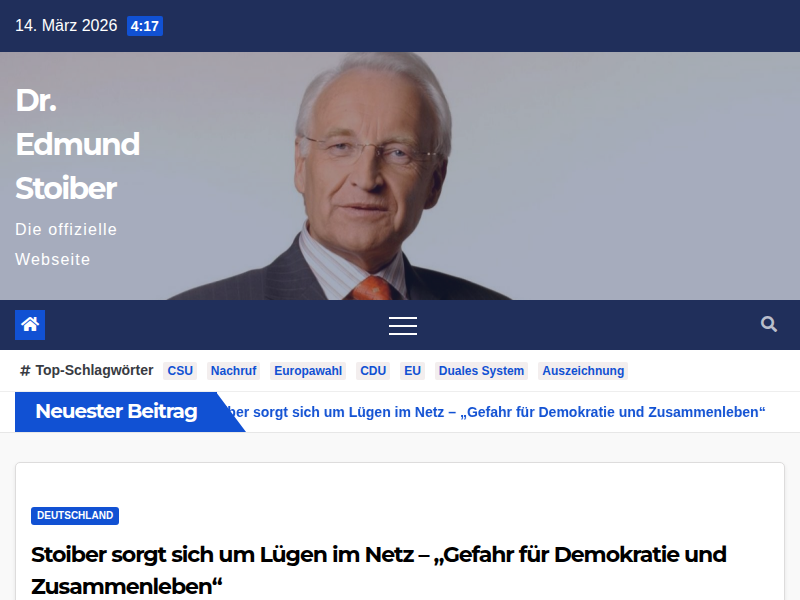The width and height of the screenshot is (800, 600).
Task: Open the EU tag
Action: pyautogui.click(x=412, y=370)
